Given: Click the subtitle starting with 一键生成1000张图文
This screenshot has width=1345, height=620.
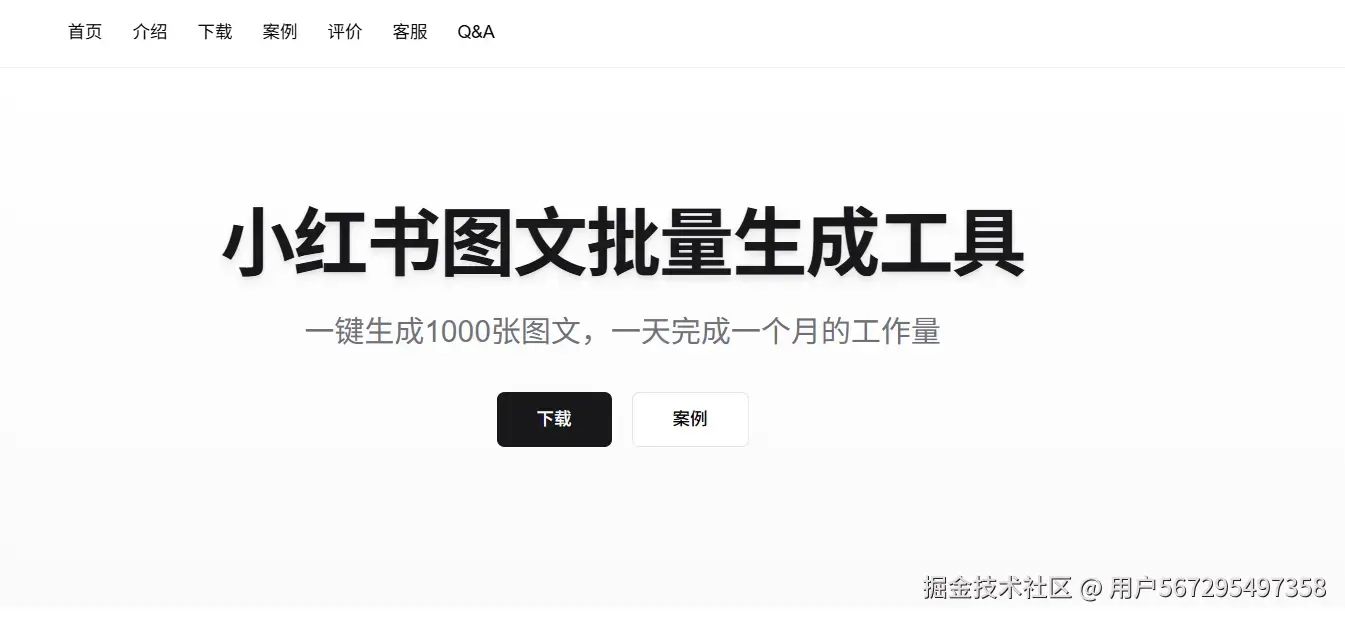Looking at the screenshot, I should (623, 331).
